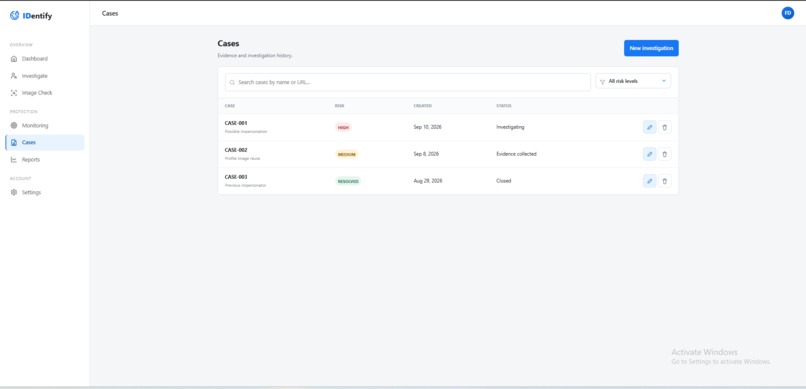Open the FD user avatar menu
Viewport: 806px width, 389px height.
[x=787, y=13]
